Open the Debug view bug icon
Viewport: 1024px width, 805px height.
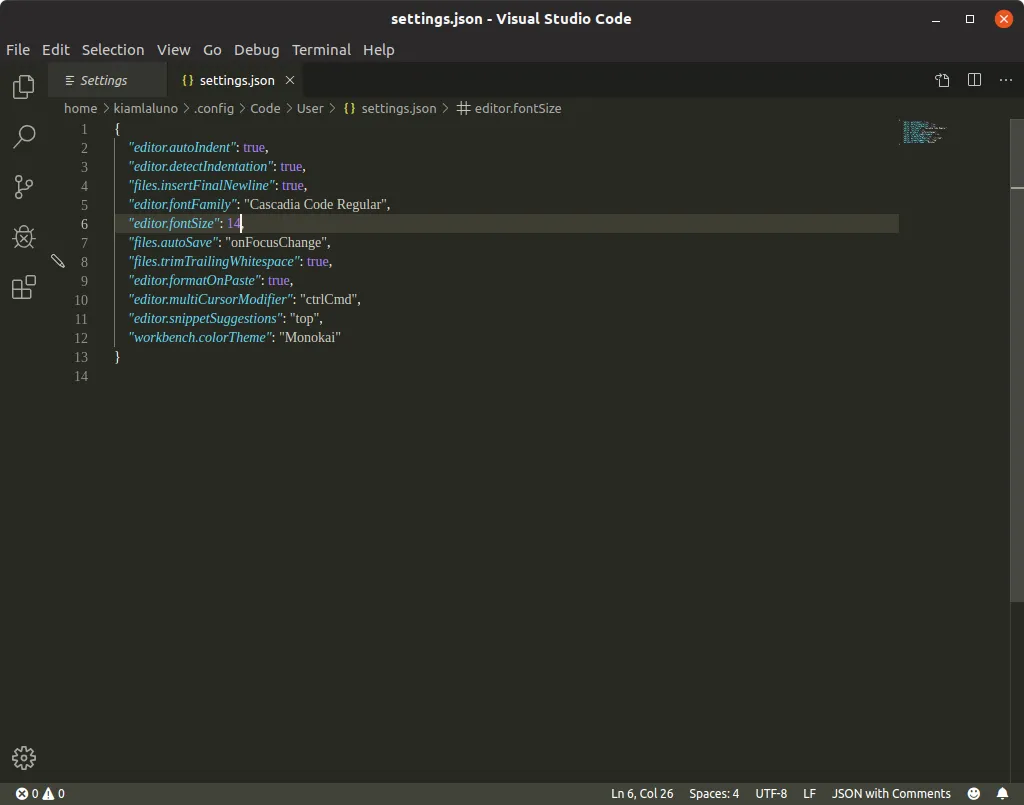(x=24, y=237)
